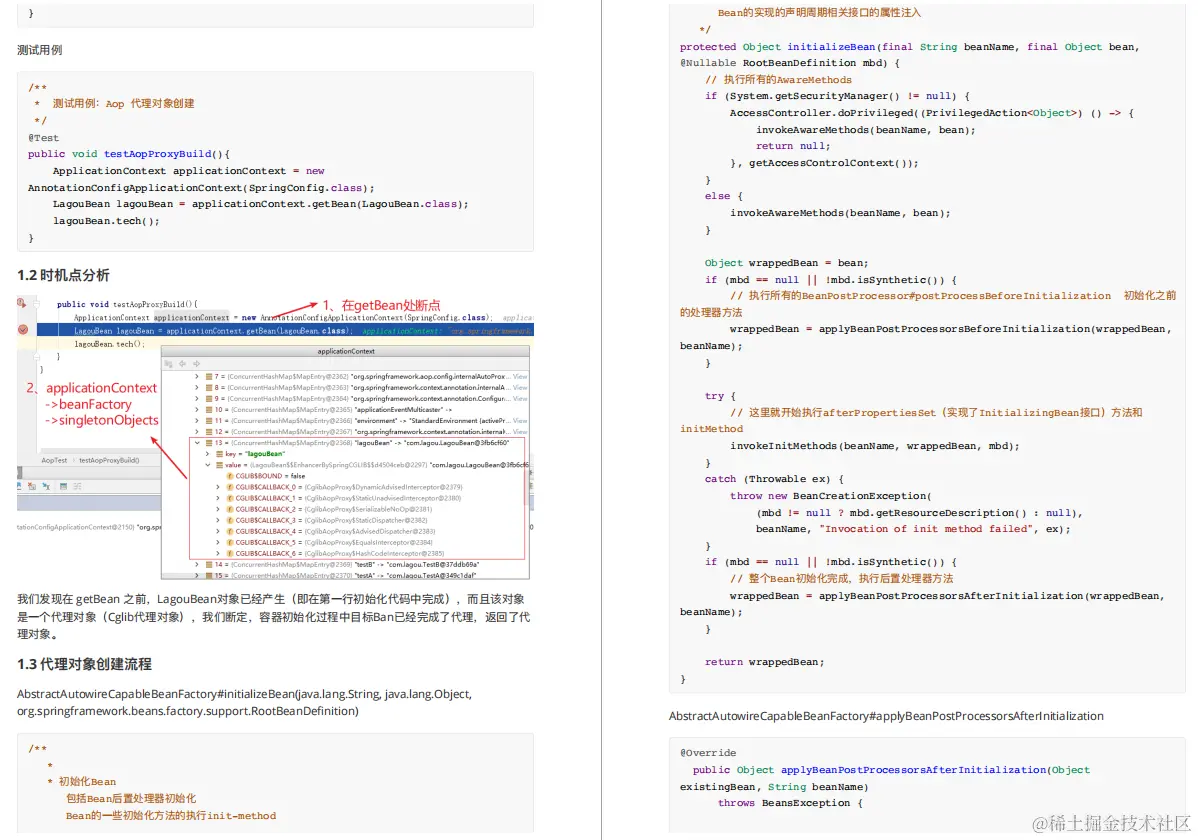Click the table-view icon in the debugger toolbar

63,486
